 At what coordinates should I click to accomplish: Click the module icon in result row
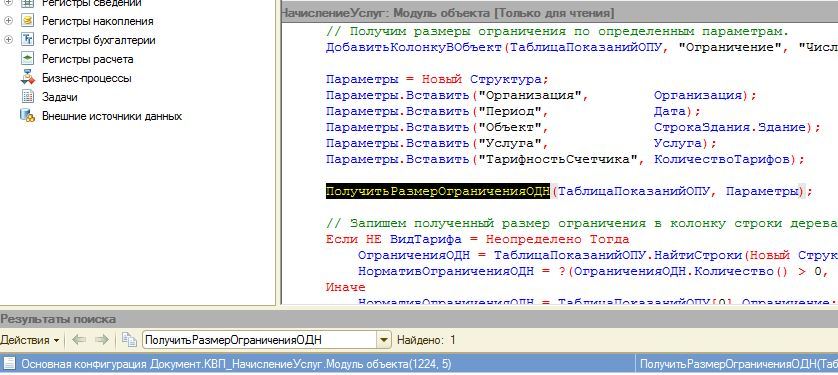click(x=9, y=364)
